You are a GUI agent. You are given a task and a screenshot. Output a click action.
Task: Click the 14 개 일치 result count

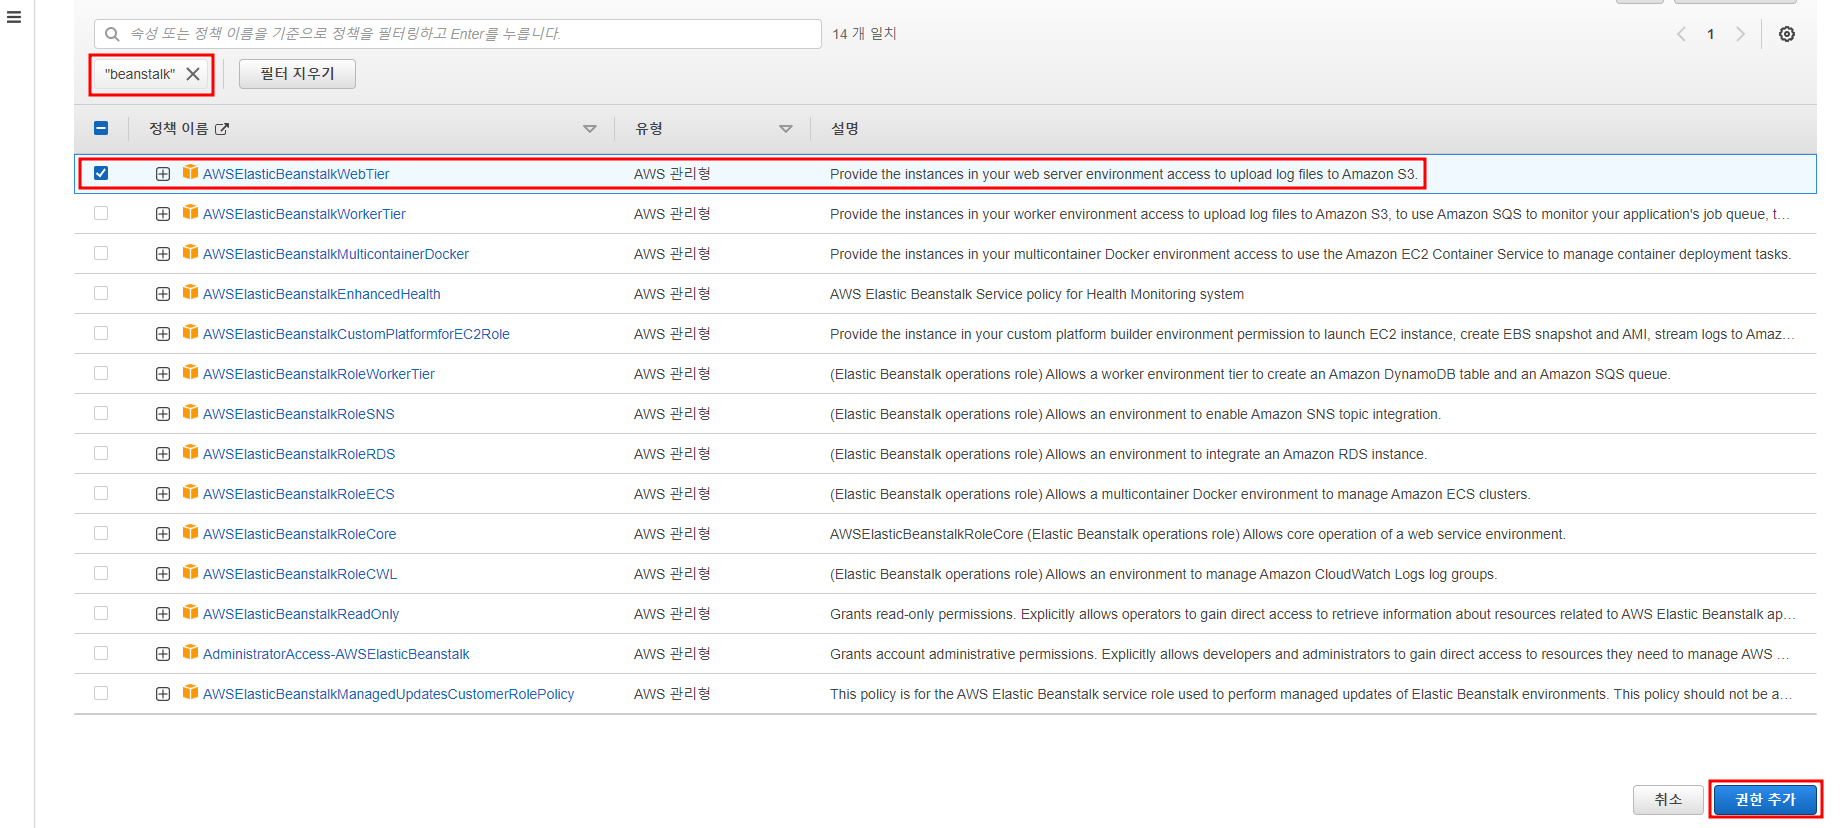[865, 34]
